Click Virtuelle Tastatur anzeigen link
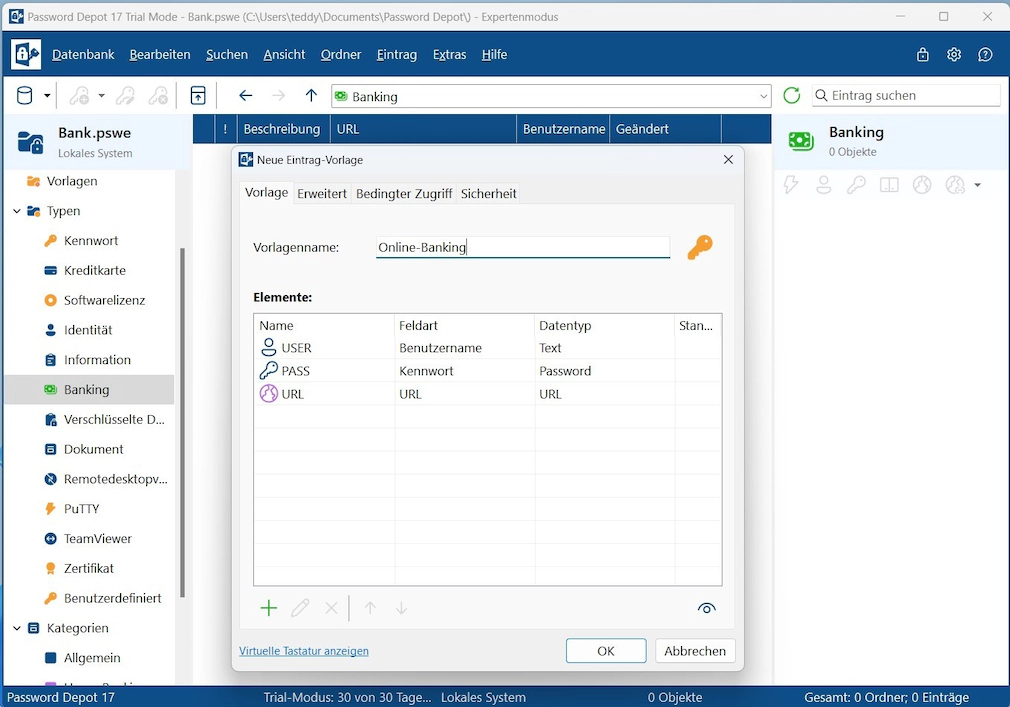Screen dimensions: 1010x707 [303, 651]
